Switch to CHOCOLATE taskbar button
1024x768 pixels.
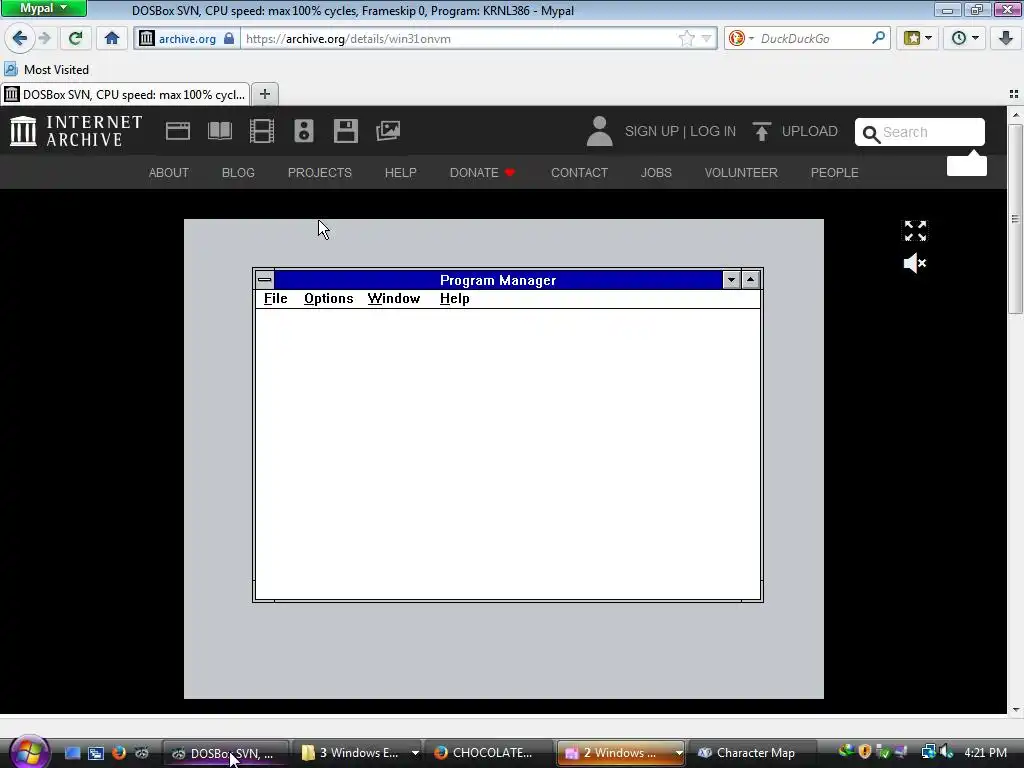point(488,753)
